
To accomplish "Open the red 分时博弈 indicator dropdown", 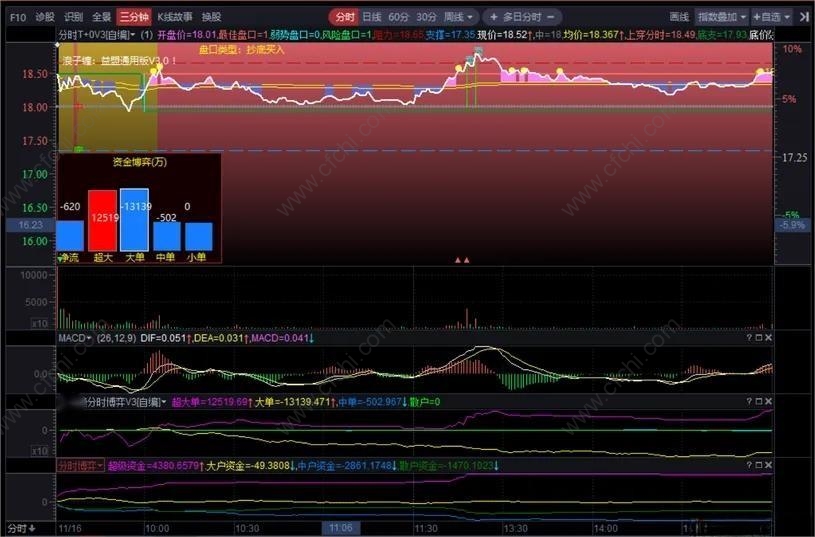I will [81, 466].
